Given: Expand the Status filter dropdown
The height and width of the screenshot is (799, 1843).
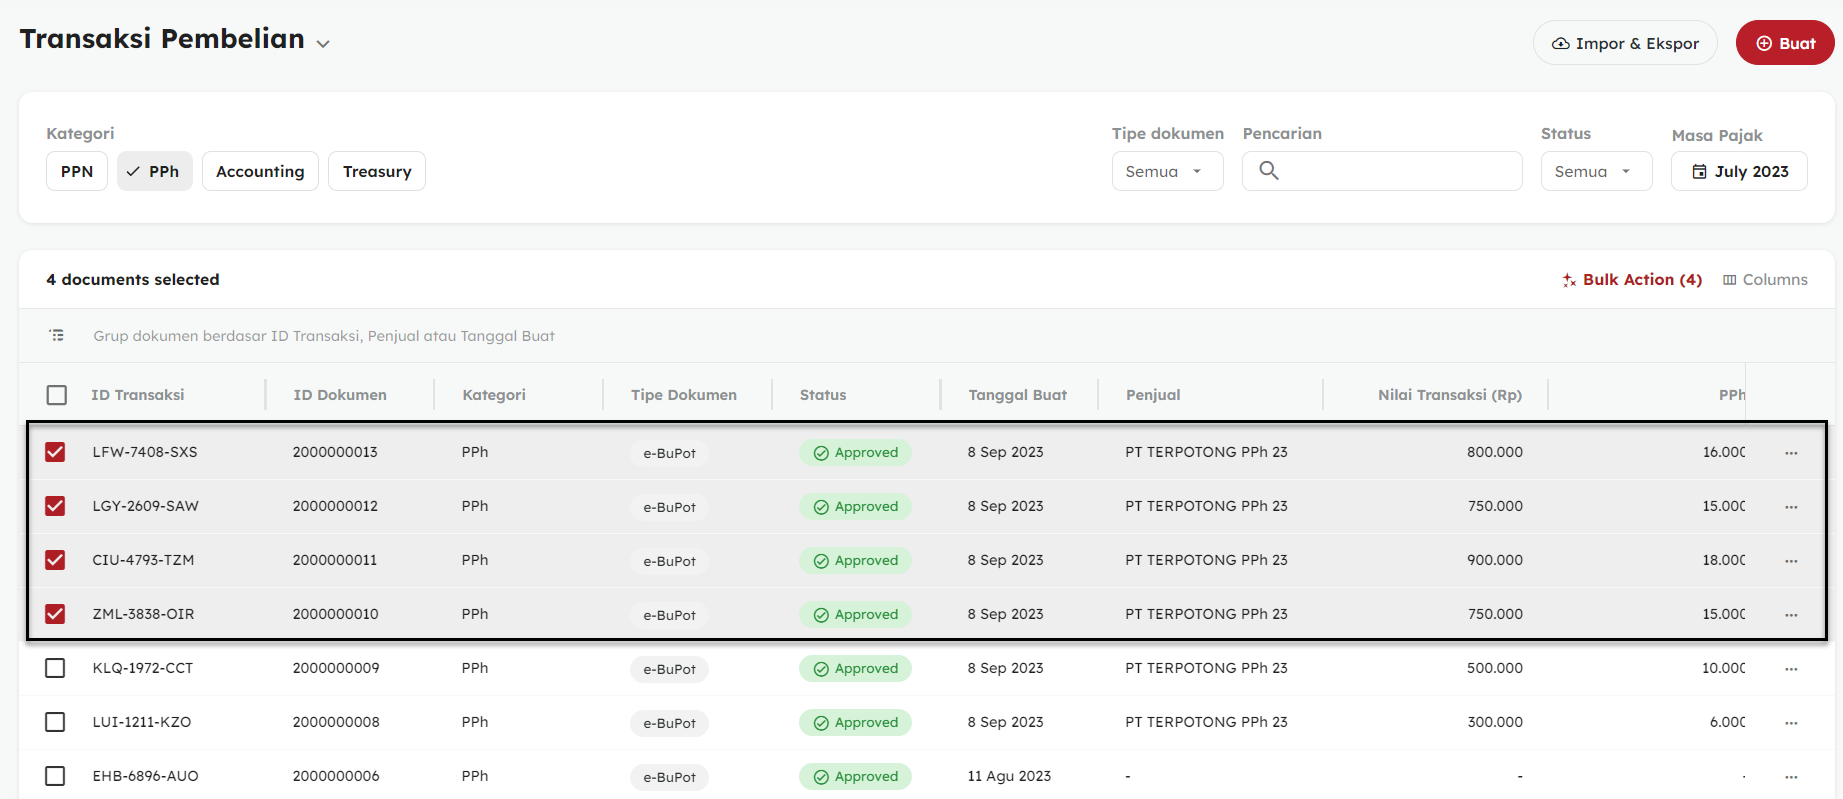Looking at the screenshot, I should 1595,172.
